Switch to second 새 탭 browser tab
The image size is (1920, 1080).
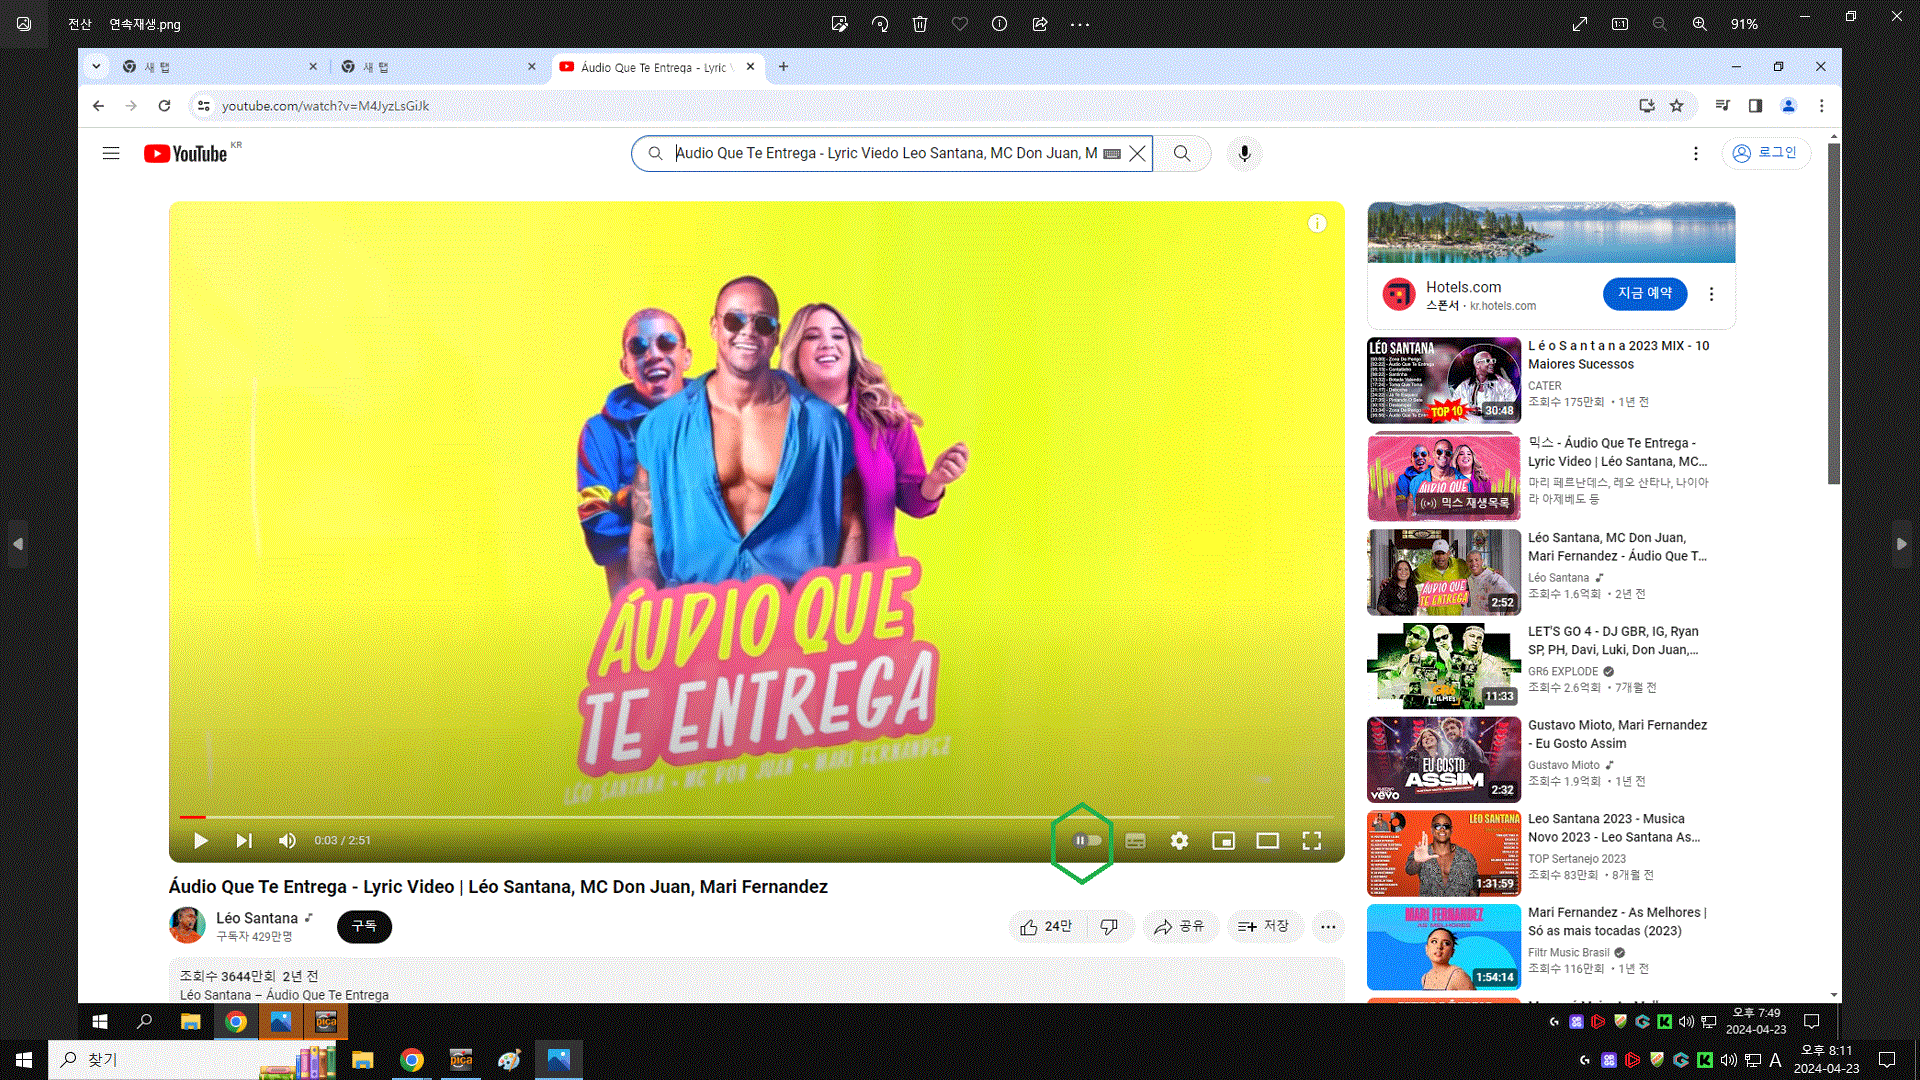[x=439, y=67]
